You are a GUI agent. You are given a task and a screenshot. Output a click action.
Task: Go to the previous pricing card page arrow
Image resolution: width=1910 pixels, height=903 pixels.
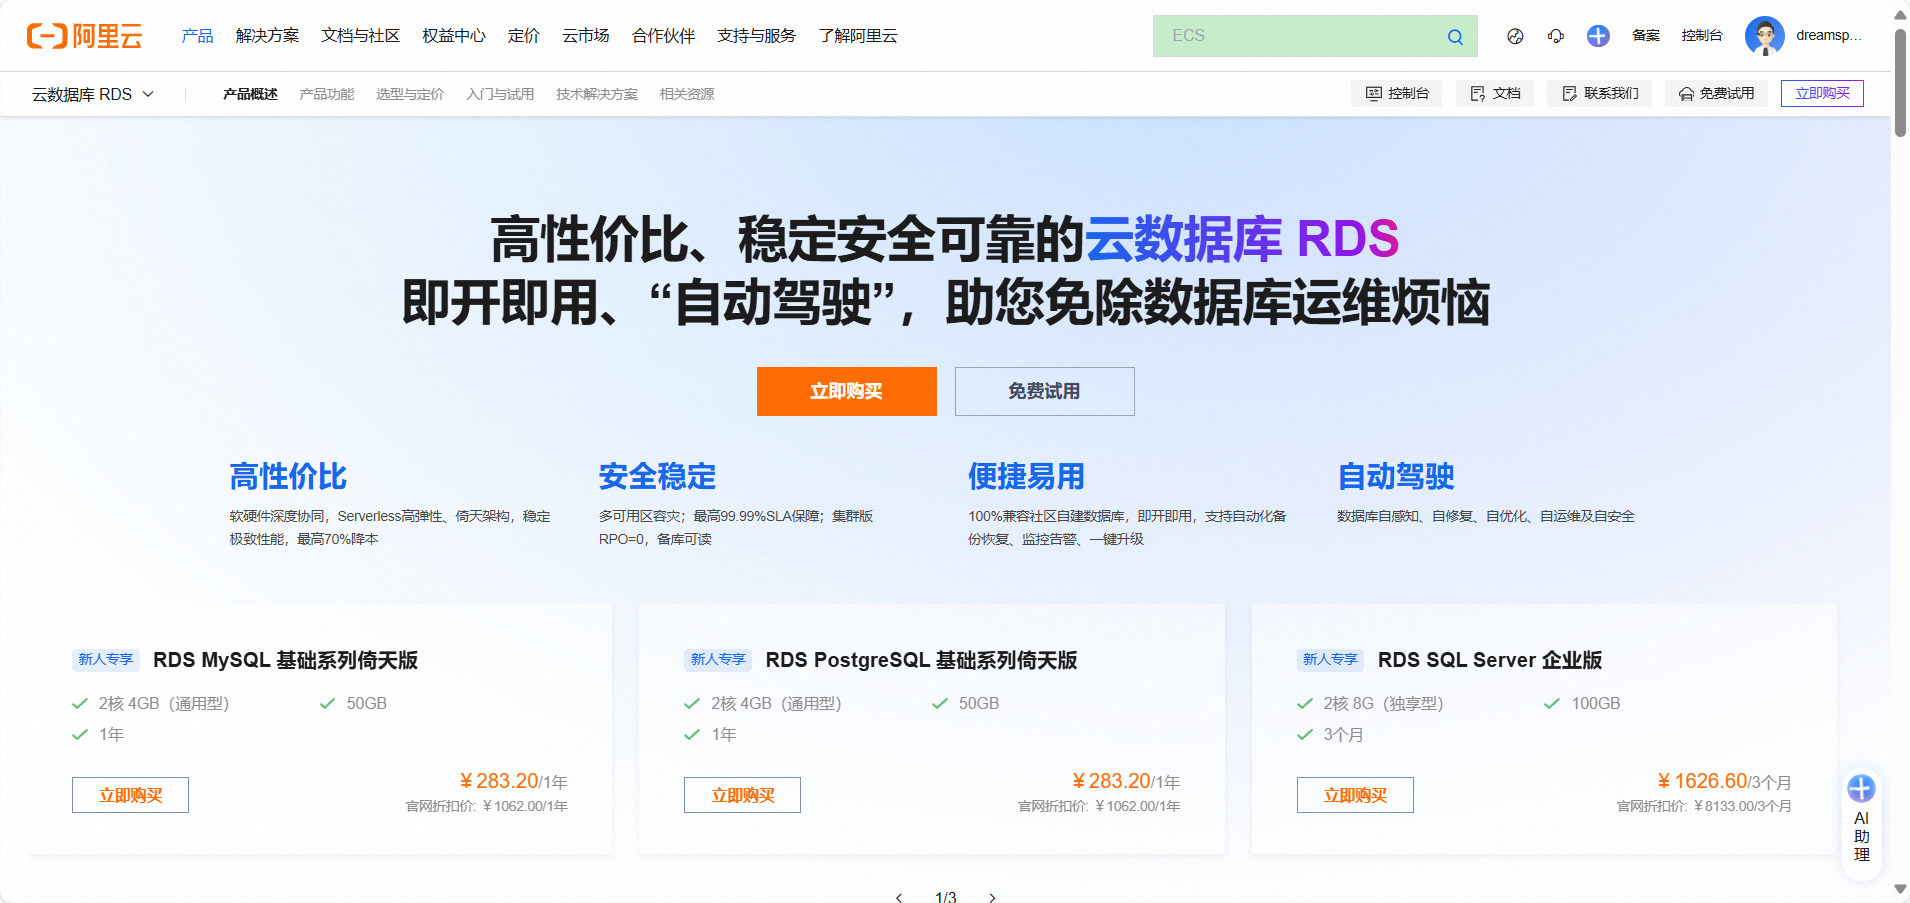[899, 897]
